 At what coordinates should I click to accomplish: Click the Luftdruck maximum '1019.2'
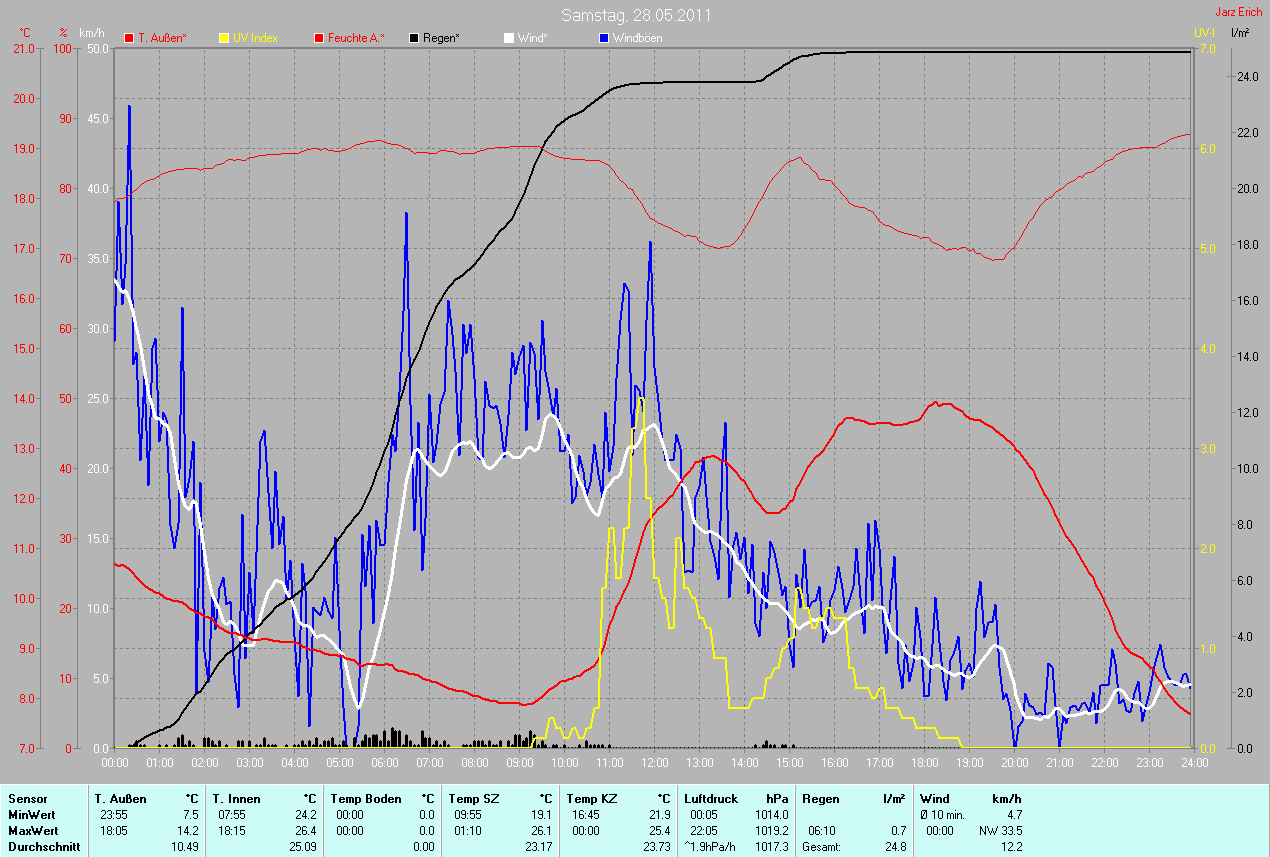point(771,831)
